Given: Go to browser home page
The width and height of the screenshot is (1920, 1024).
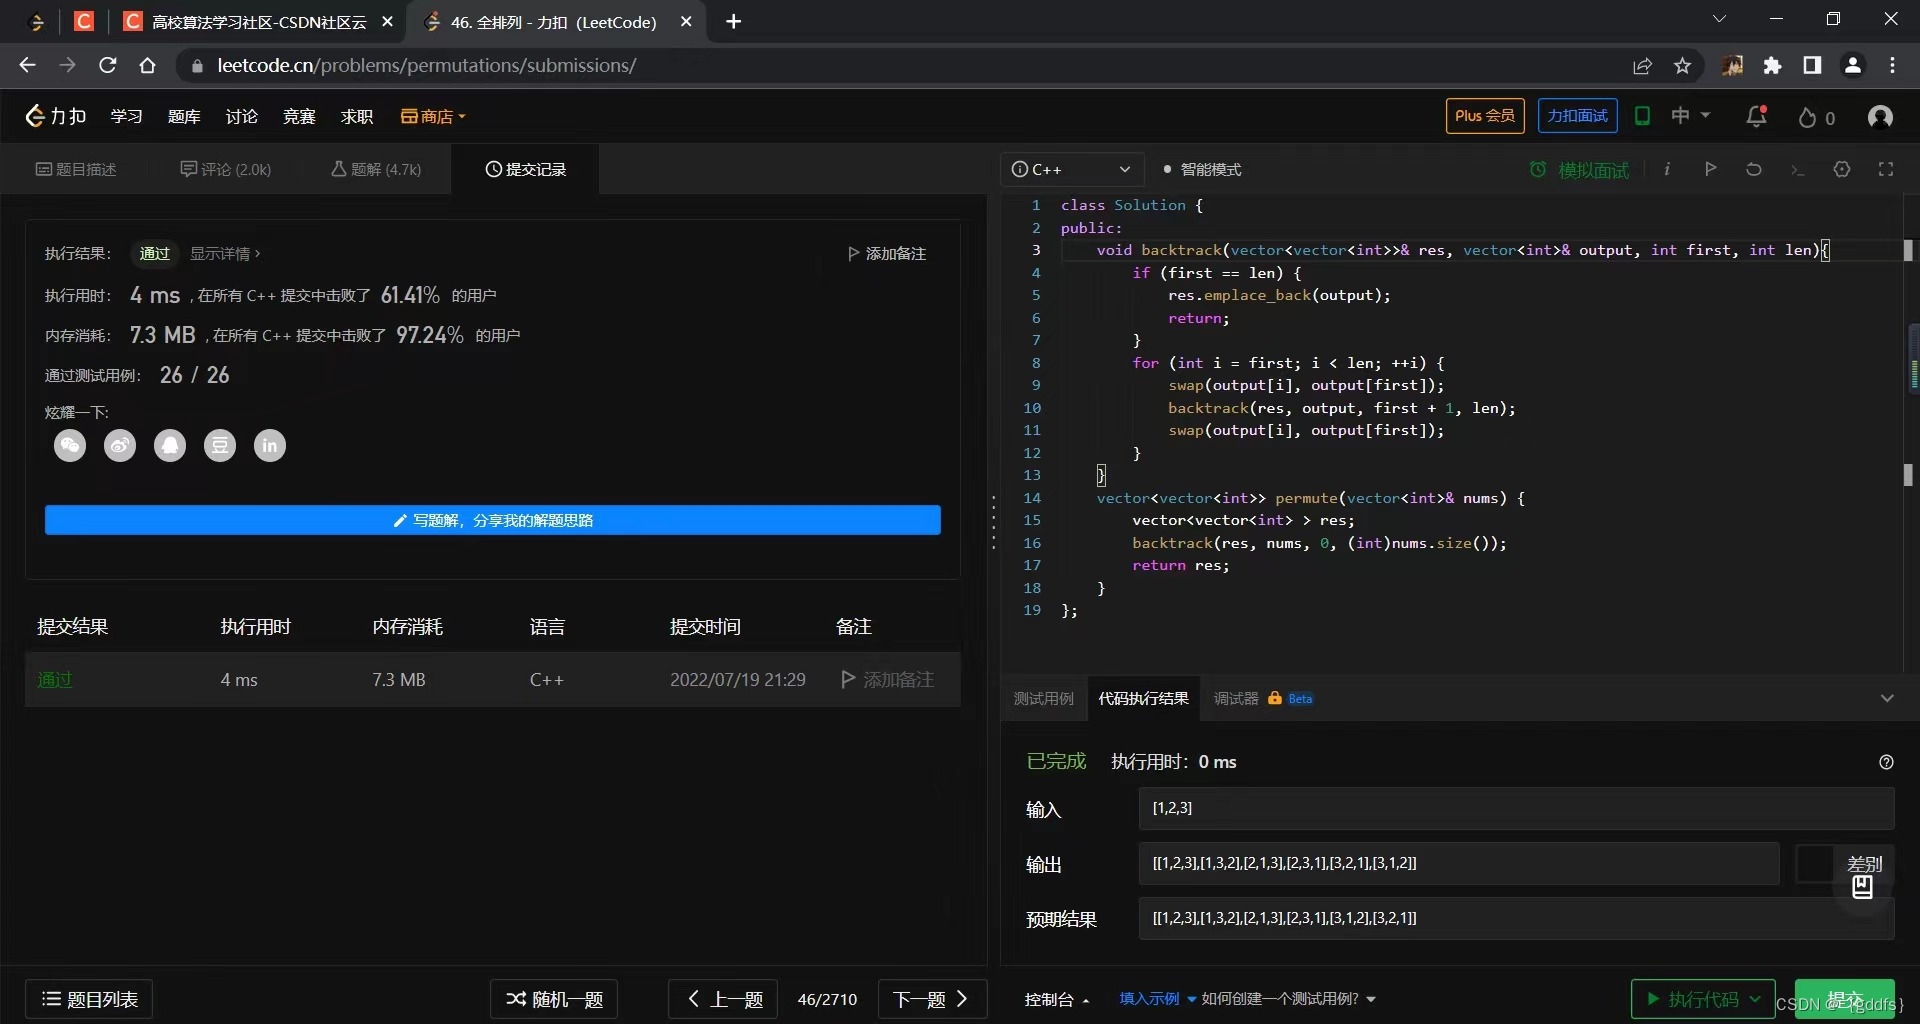Looking at the screenshot, I should click(x=148, y=66).
